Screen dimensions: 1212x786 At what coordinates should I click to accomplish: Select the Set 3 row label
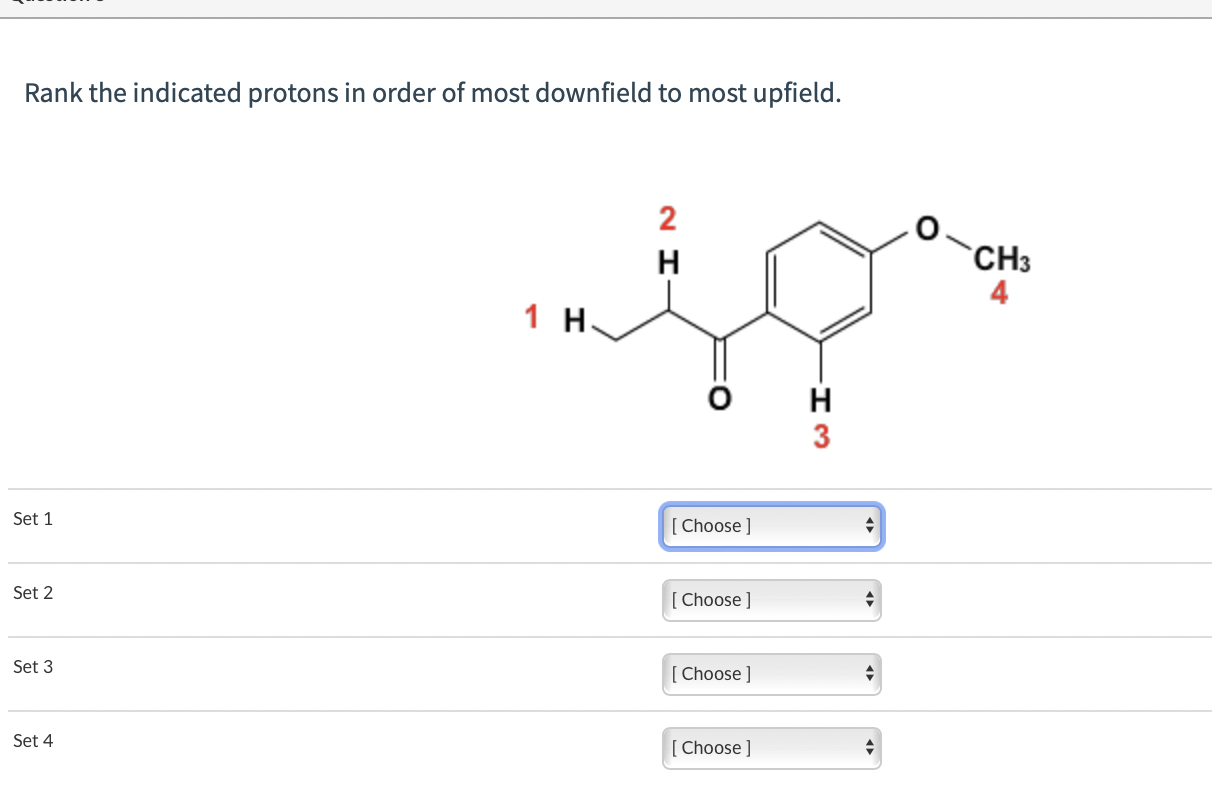(x=33, y=666)
